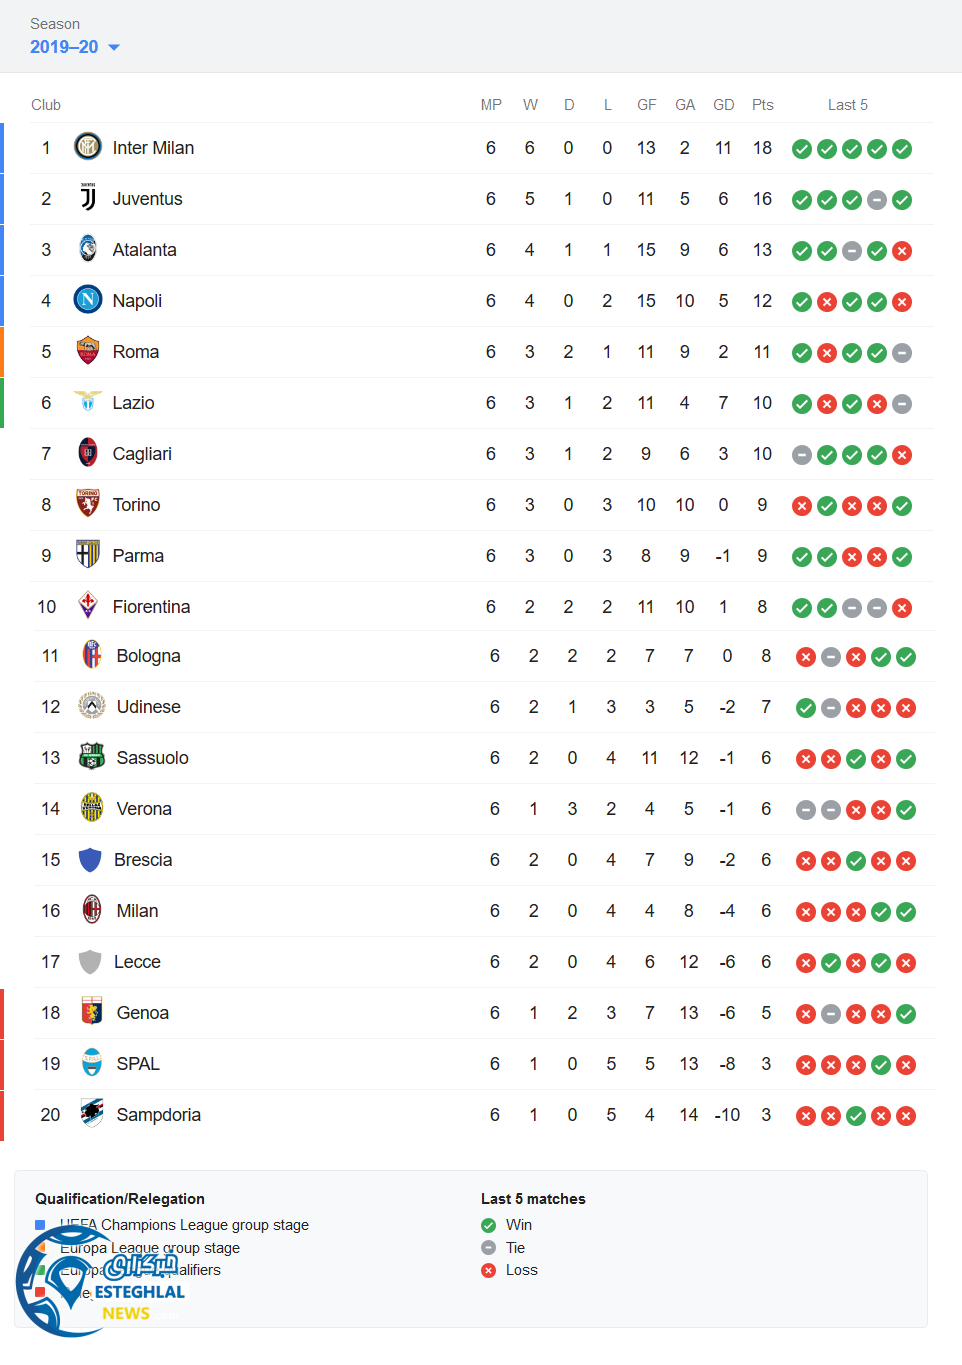Click the Inter Milan club crest

click(x=88, y=147)
